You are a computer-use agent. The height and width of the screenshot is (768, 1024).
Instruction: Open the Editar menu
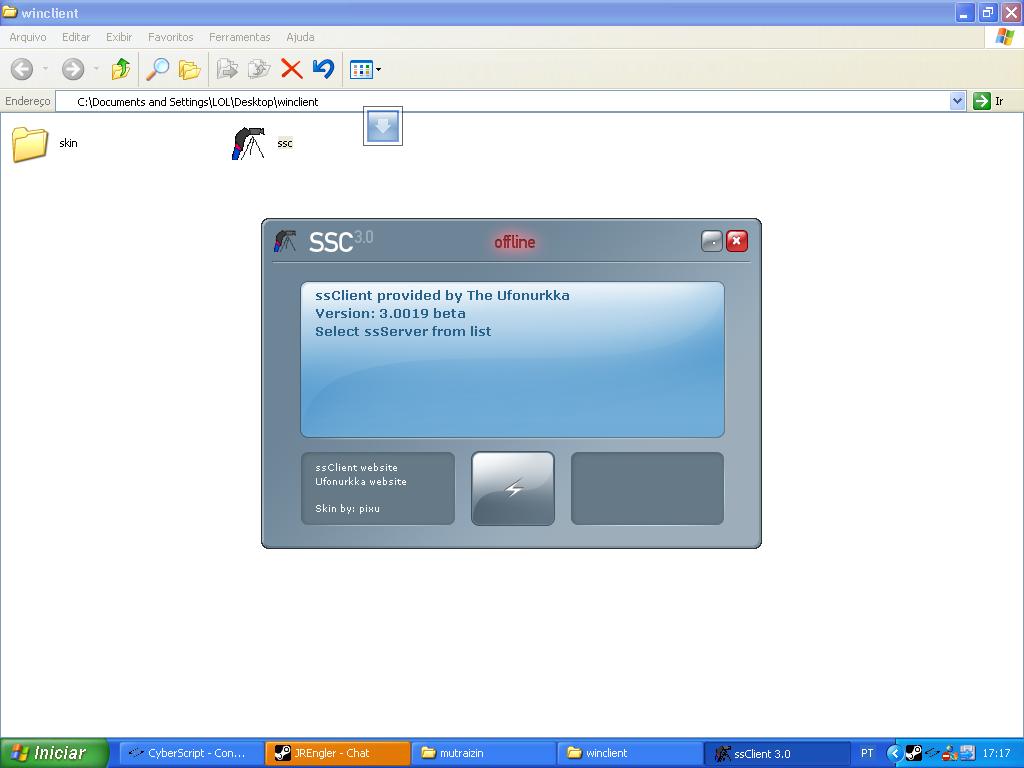pyautogui.click(x=76, y=37)
